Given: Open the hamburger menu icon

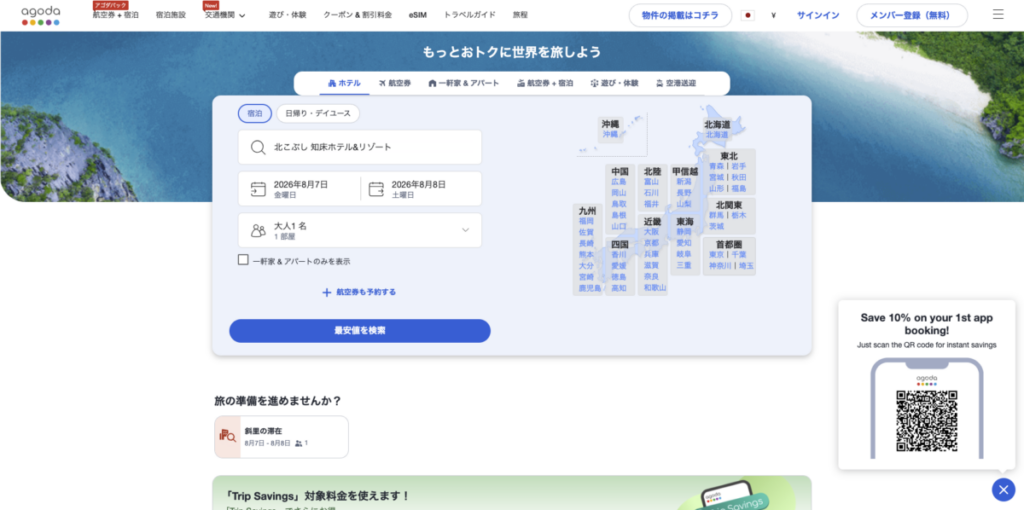Looking at the screenshot, I should 998,14.
